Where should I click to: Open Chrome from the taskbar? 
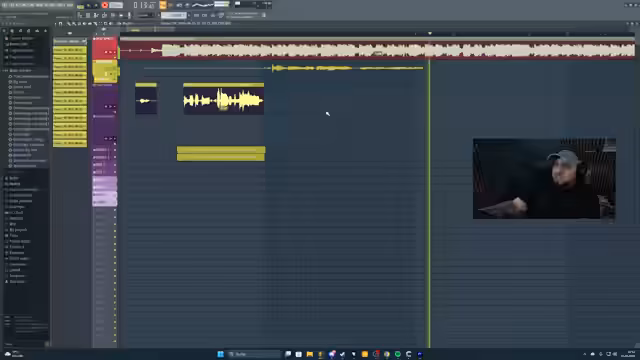387,354
